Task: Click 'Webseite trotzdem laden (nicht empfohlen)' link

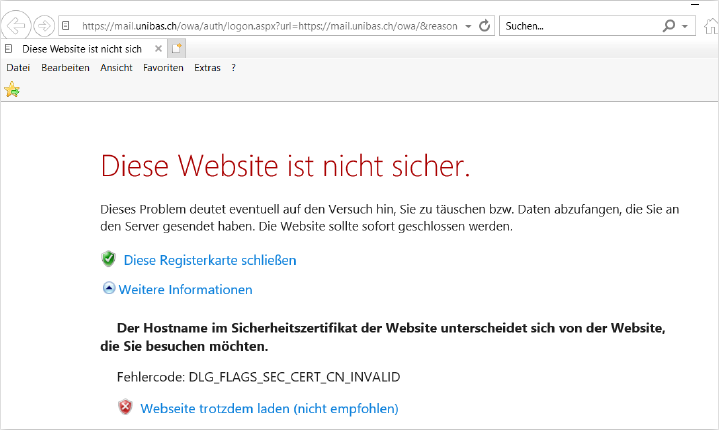Action: [269, 408]
